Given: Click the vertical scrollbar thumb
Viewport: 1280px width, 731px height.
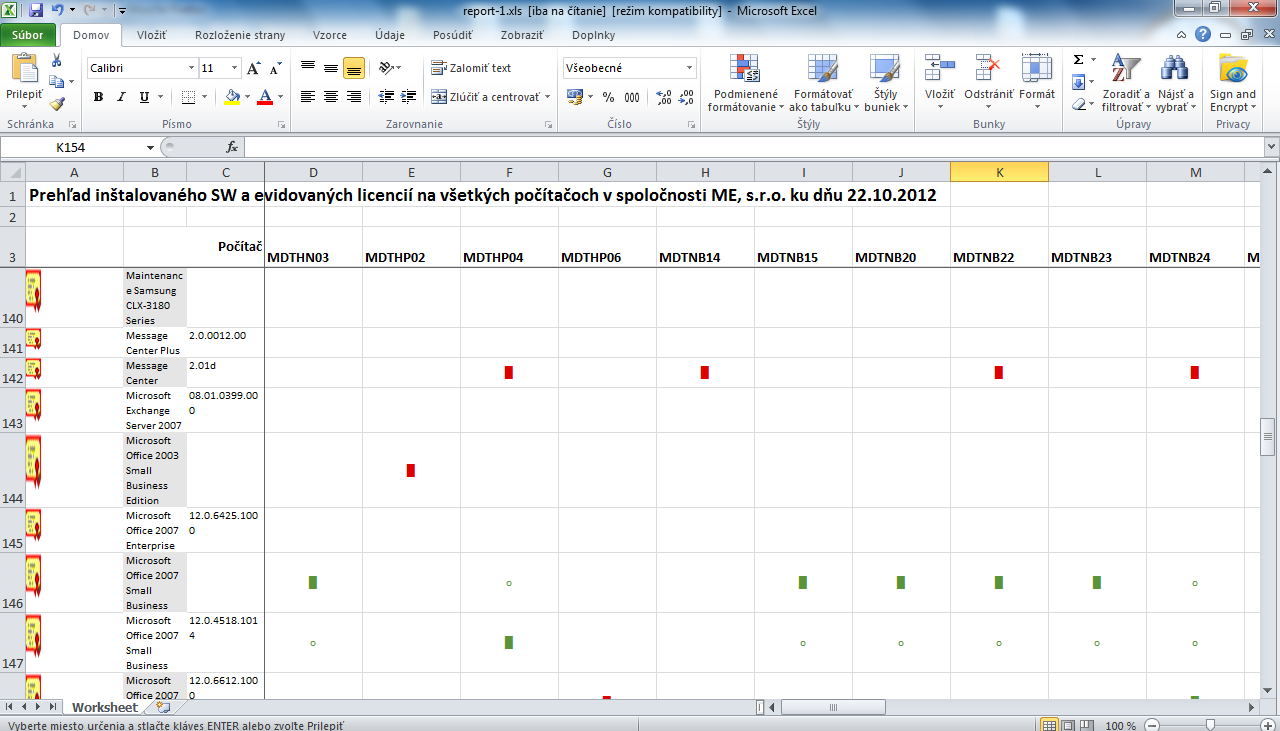Looking at the screenshot, I should [1269, 437].
